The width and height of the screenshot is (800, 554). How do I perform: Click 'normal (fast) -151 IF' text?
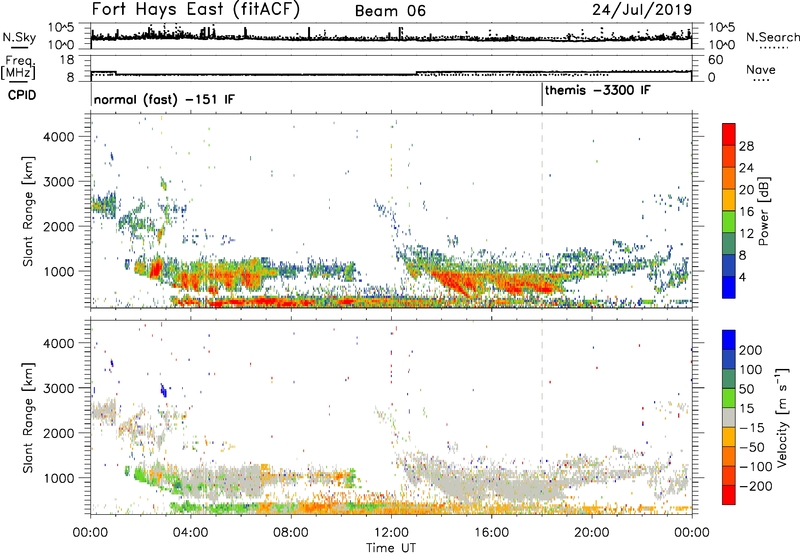coord(164,99)
